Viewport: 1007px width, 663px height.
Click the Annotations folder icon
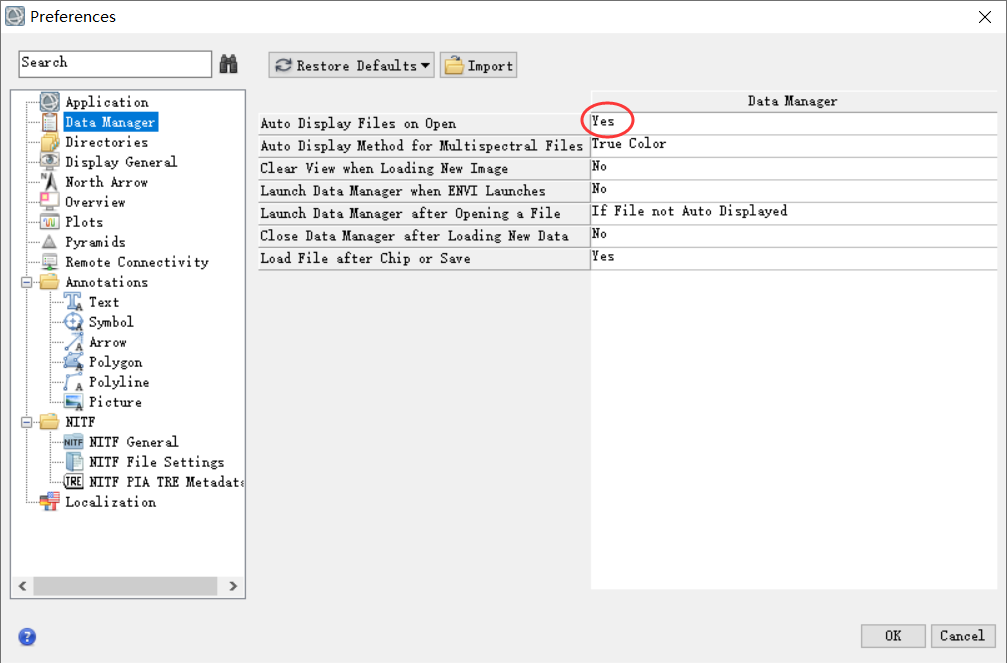(x=49, y=282)
